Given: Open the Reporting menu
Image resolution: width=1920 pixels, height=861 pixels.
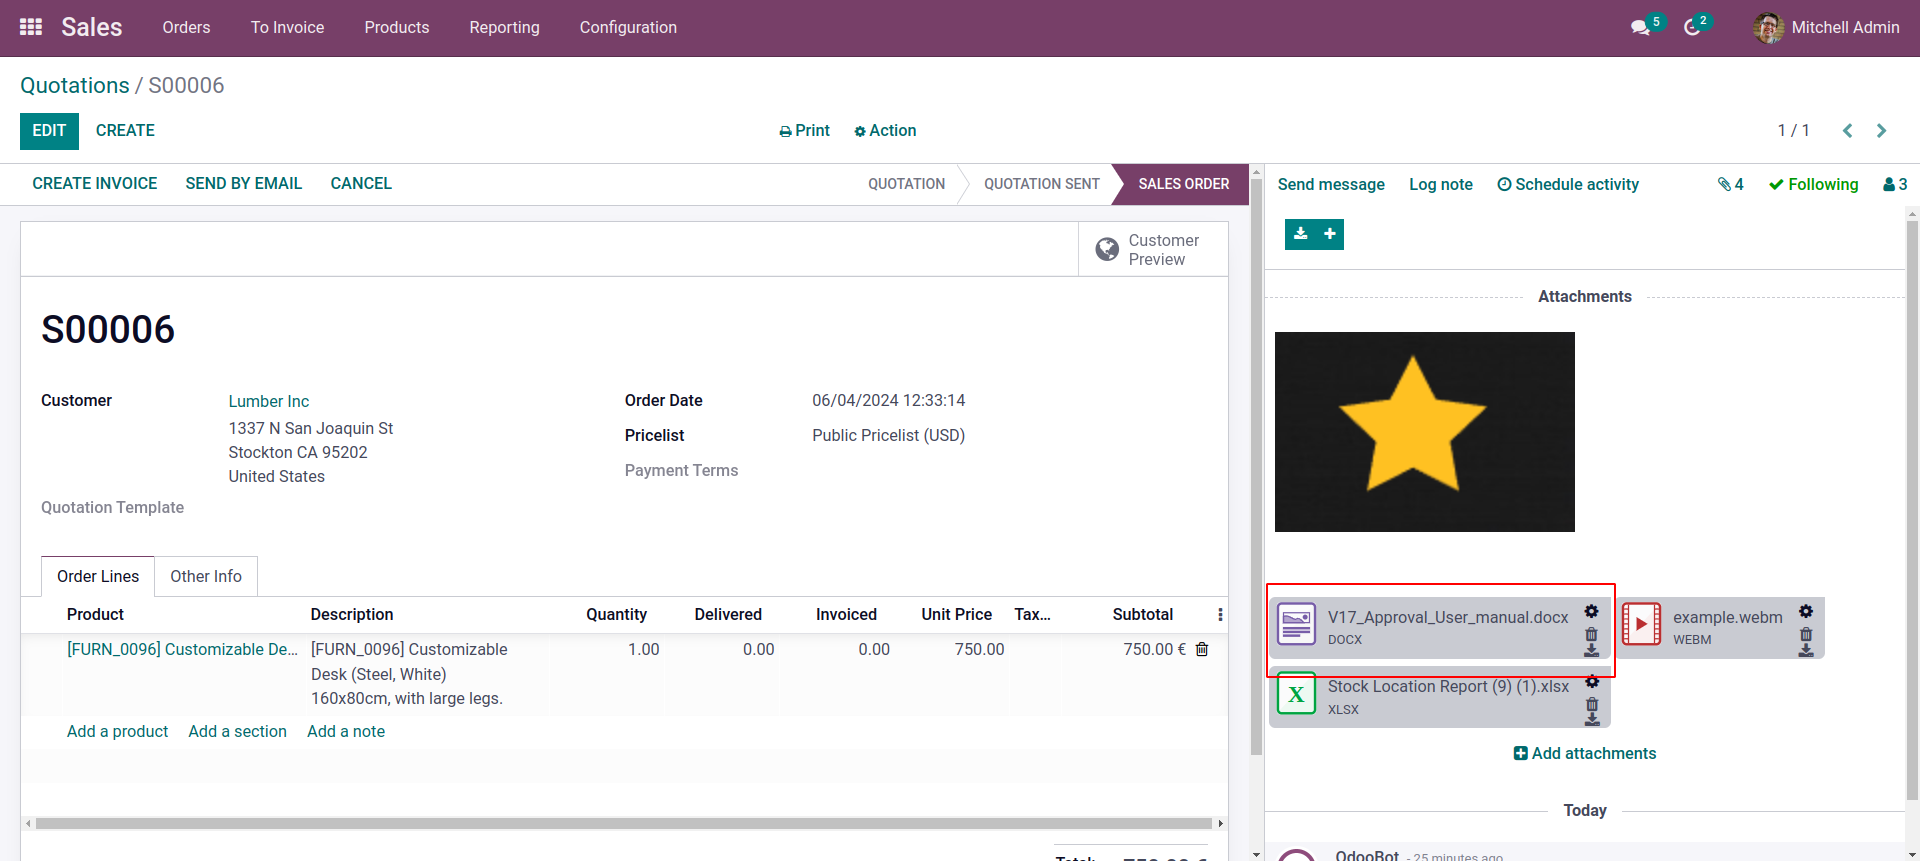Looking at the screenshot, I should pyautogui.click(x=504, y=27).
